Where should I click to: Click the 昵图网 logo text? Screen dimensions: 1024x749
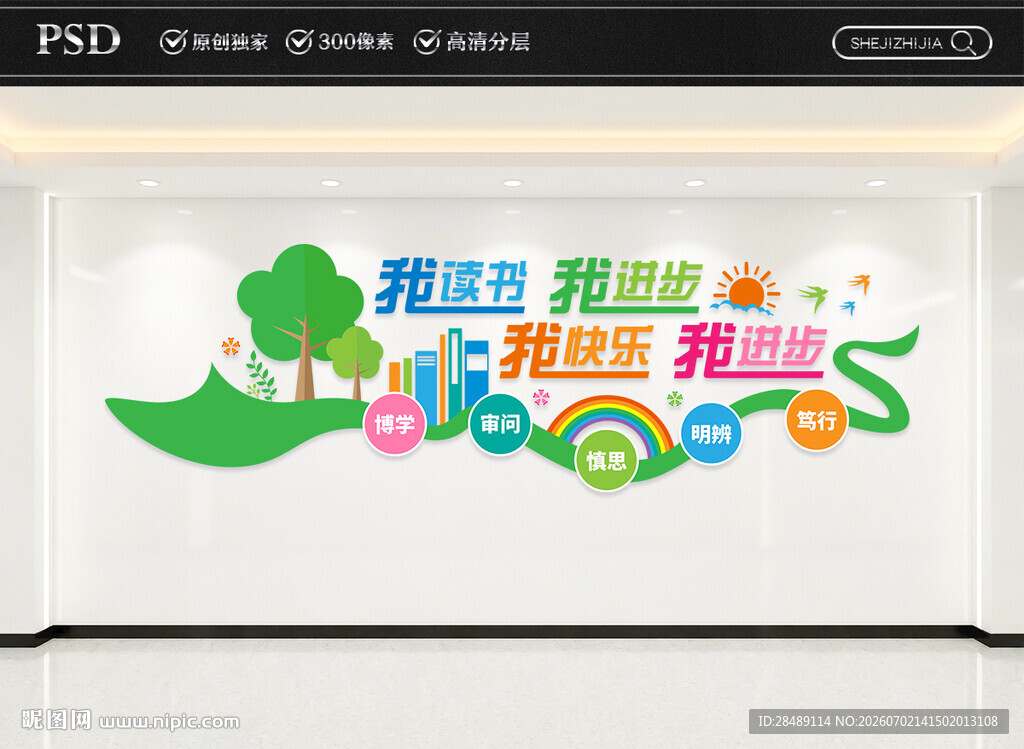coord(56,720)
